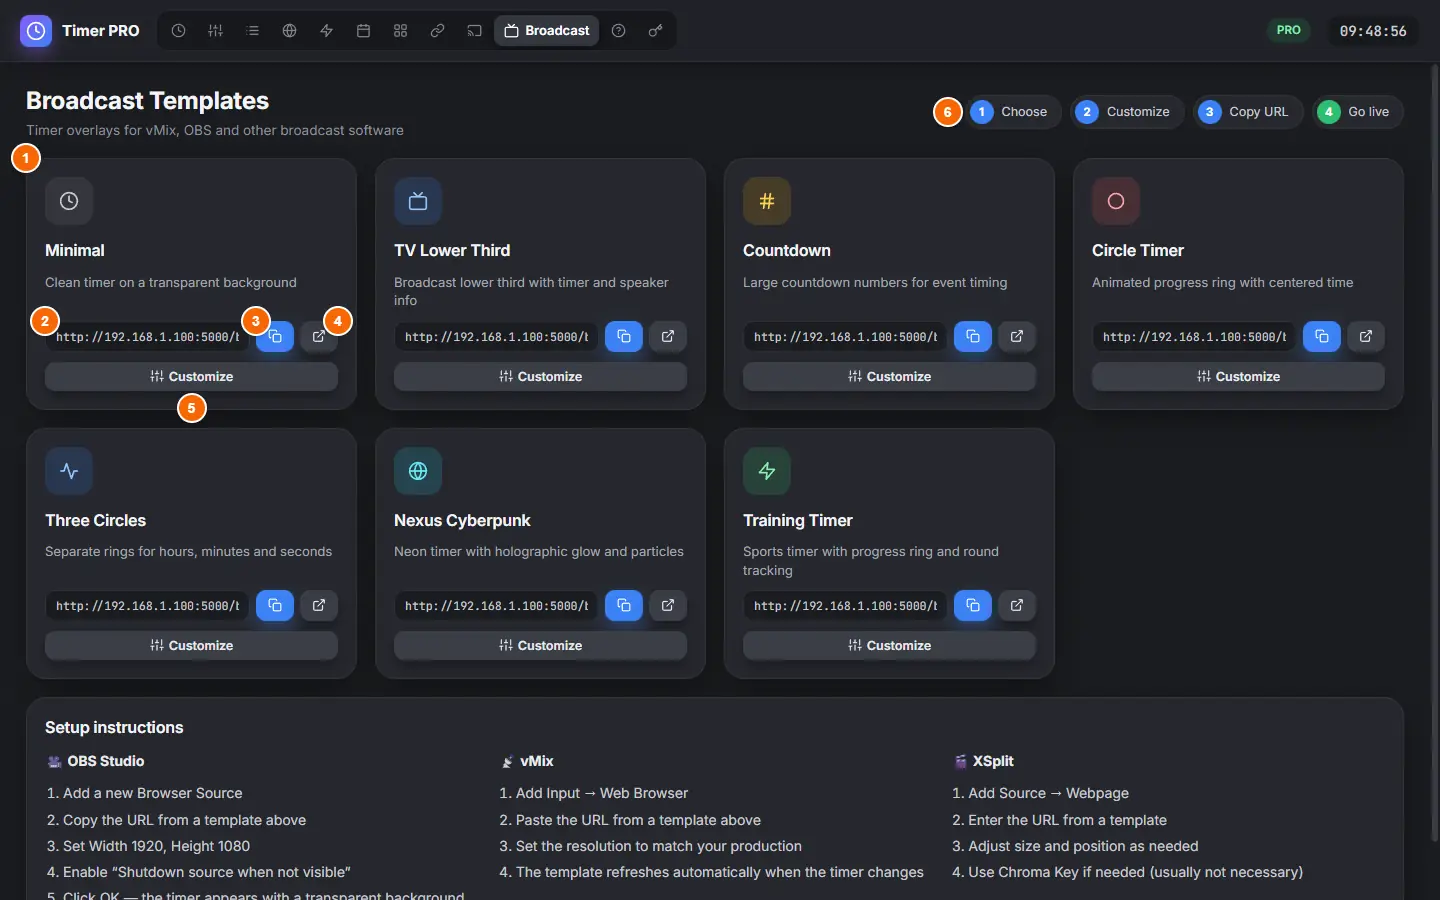1440x900 pixels.
Task: Copy the Circle Timer template URL
Action: point(1322,337)
